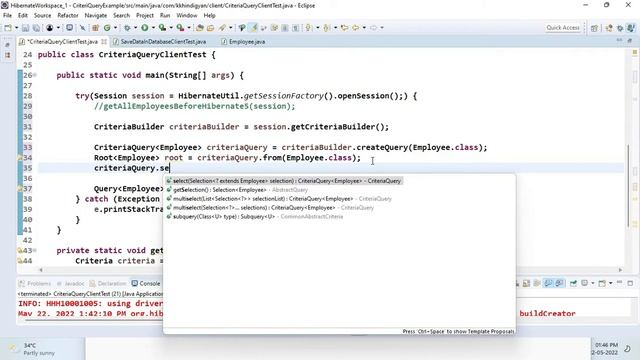The image size is (640, 360).
Task: Go to Last Edit Location
Action: 344,28
